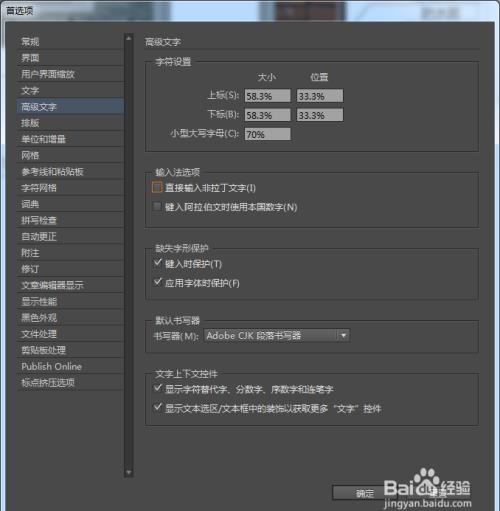This screenshot has height=511, width=500.
Task: Go to 单位和增量 settings
Action: pos(70,139)
